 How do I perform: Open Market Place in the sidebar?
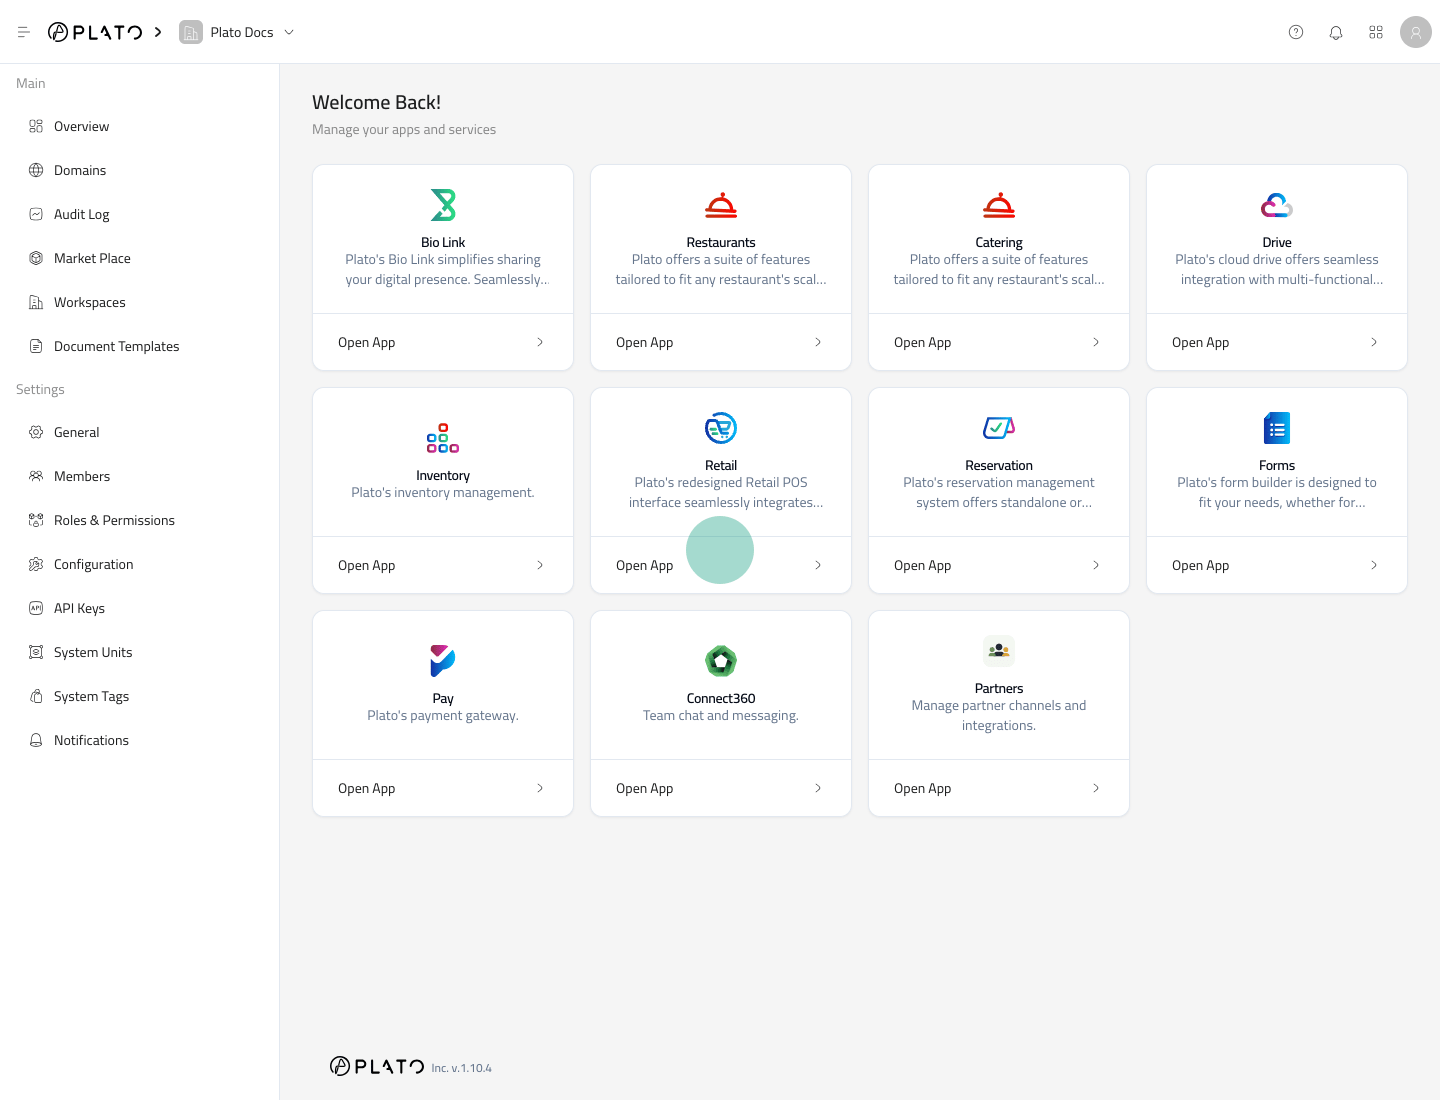pos(139,258)
